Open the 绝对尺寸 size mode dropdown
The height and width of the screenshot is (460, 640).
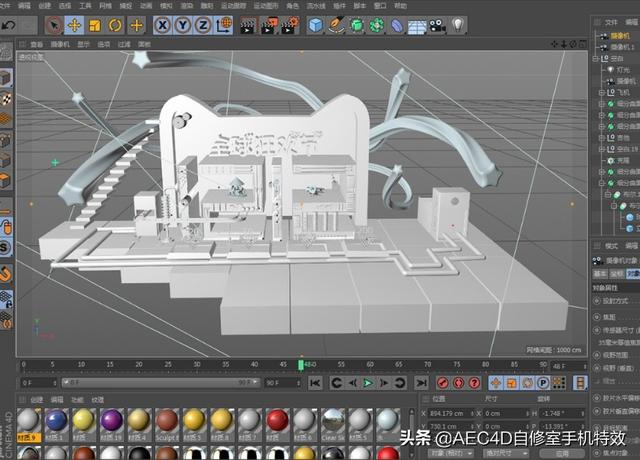pos(506,453)
